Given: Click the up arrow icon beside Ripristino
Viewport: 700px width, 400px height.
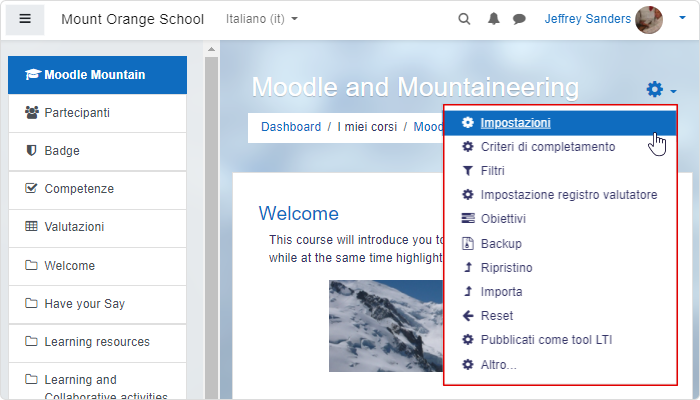Looking at the screenshot, I should [467, 267].
